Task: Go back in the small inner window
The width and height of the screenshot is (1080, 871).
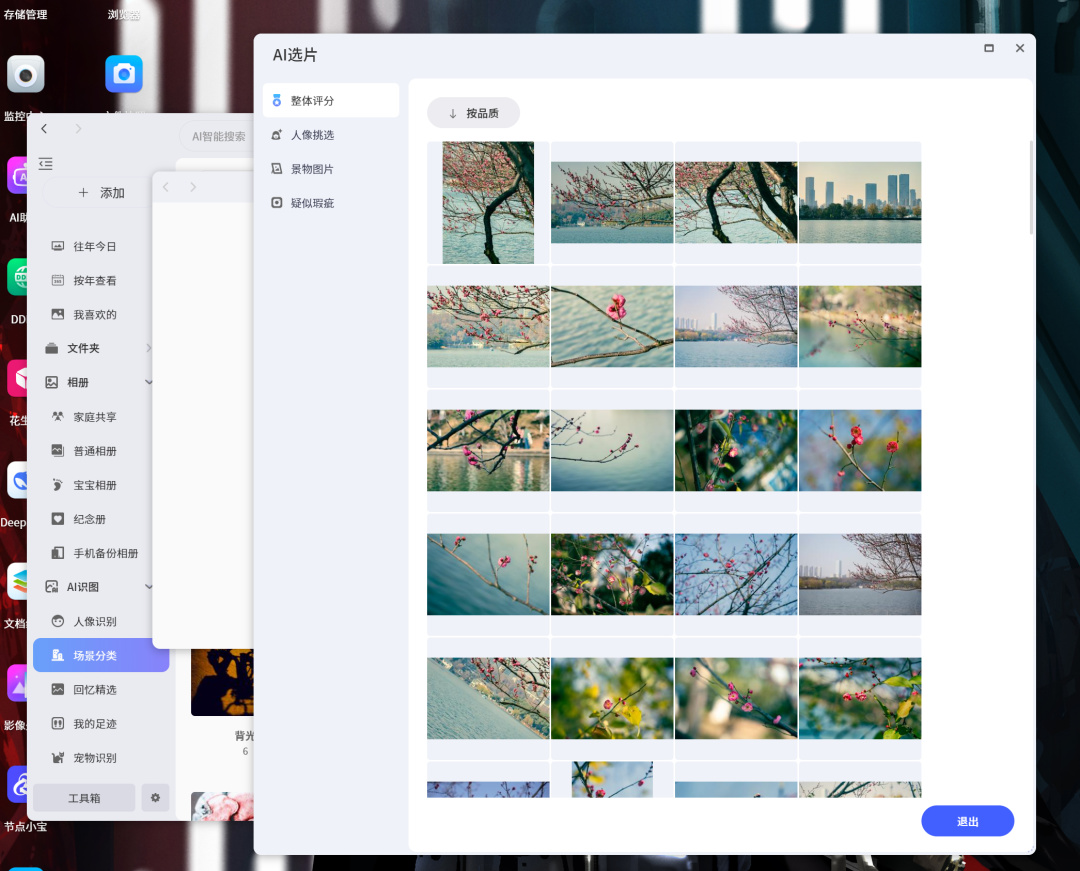Action: (165, 187)
